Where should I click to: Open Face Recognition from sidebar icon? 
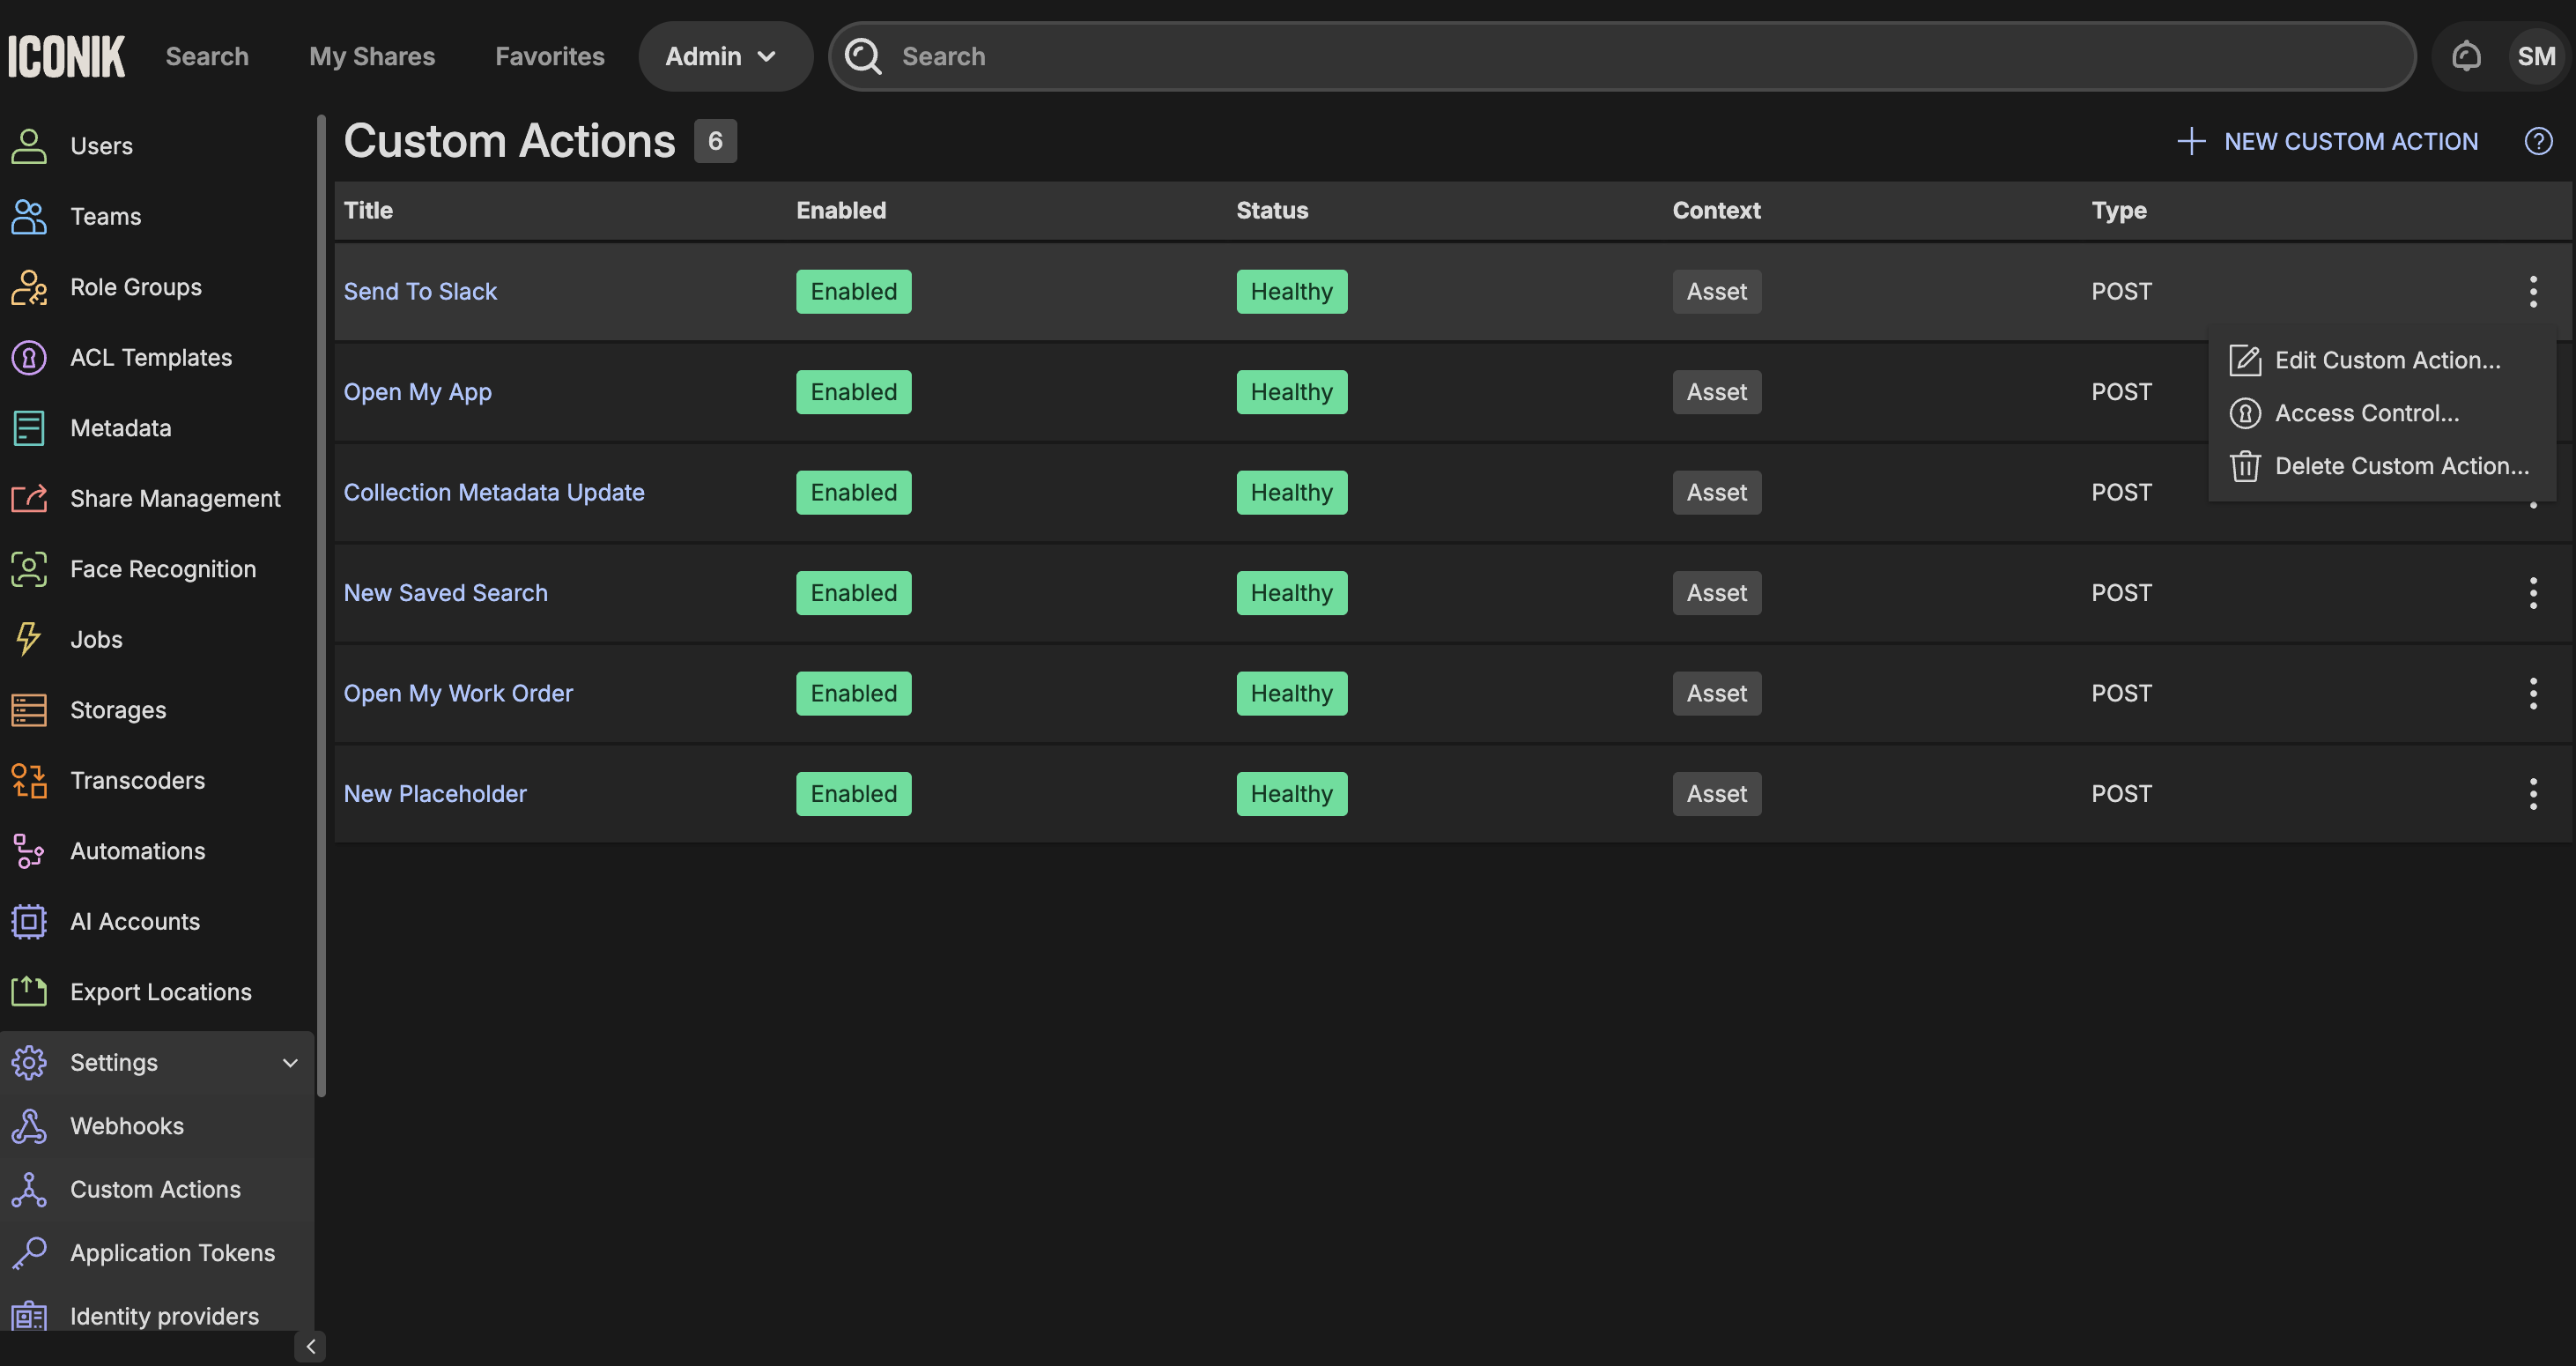[x=29, y=569]
